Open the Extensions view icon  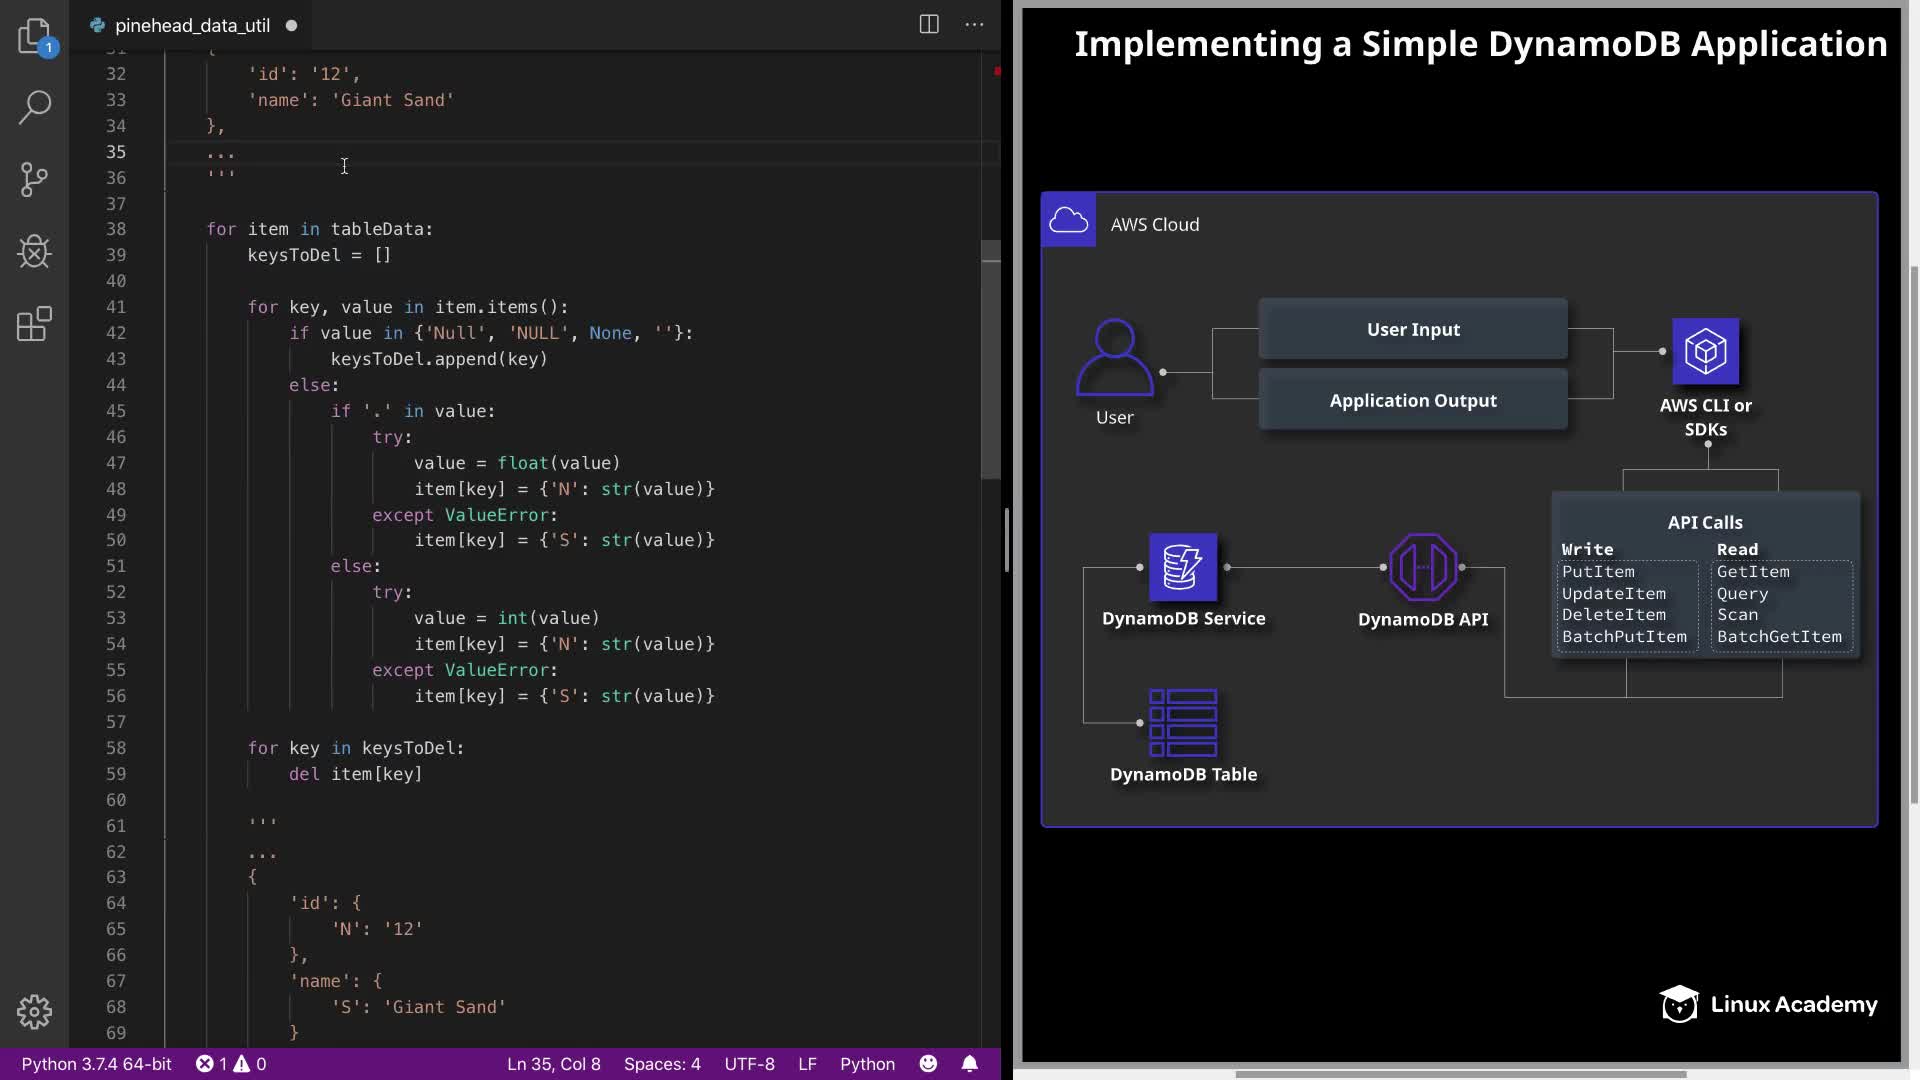[x=34, y=324]
